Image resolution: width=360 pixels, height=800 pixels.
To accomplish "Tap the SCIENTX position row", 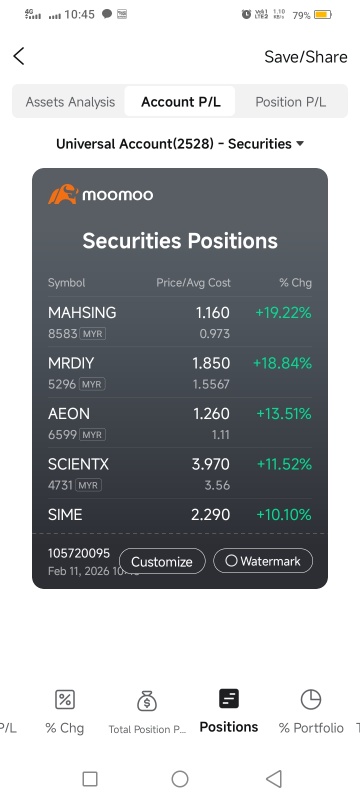I will (x=179, y=473).
